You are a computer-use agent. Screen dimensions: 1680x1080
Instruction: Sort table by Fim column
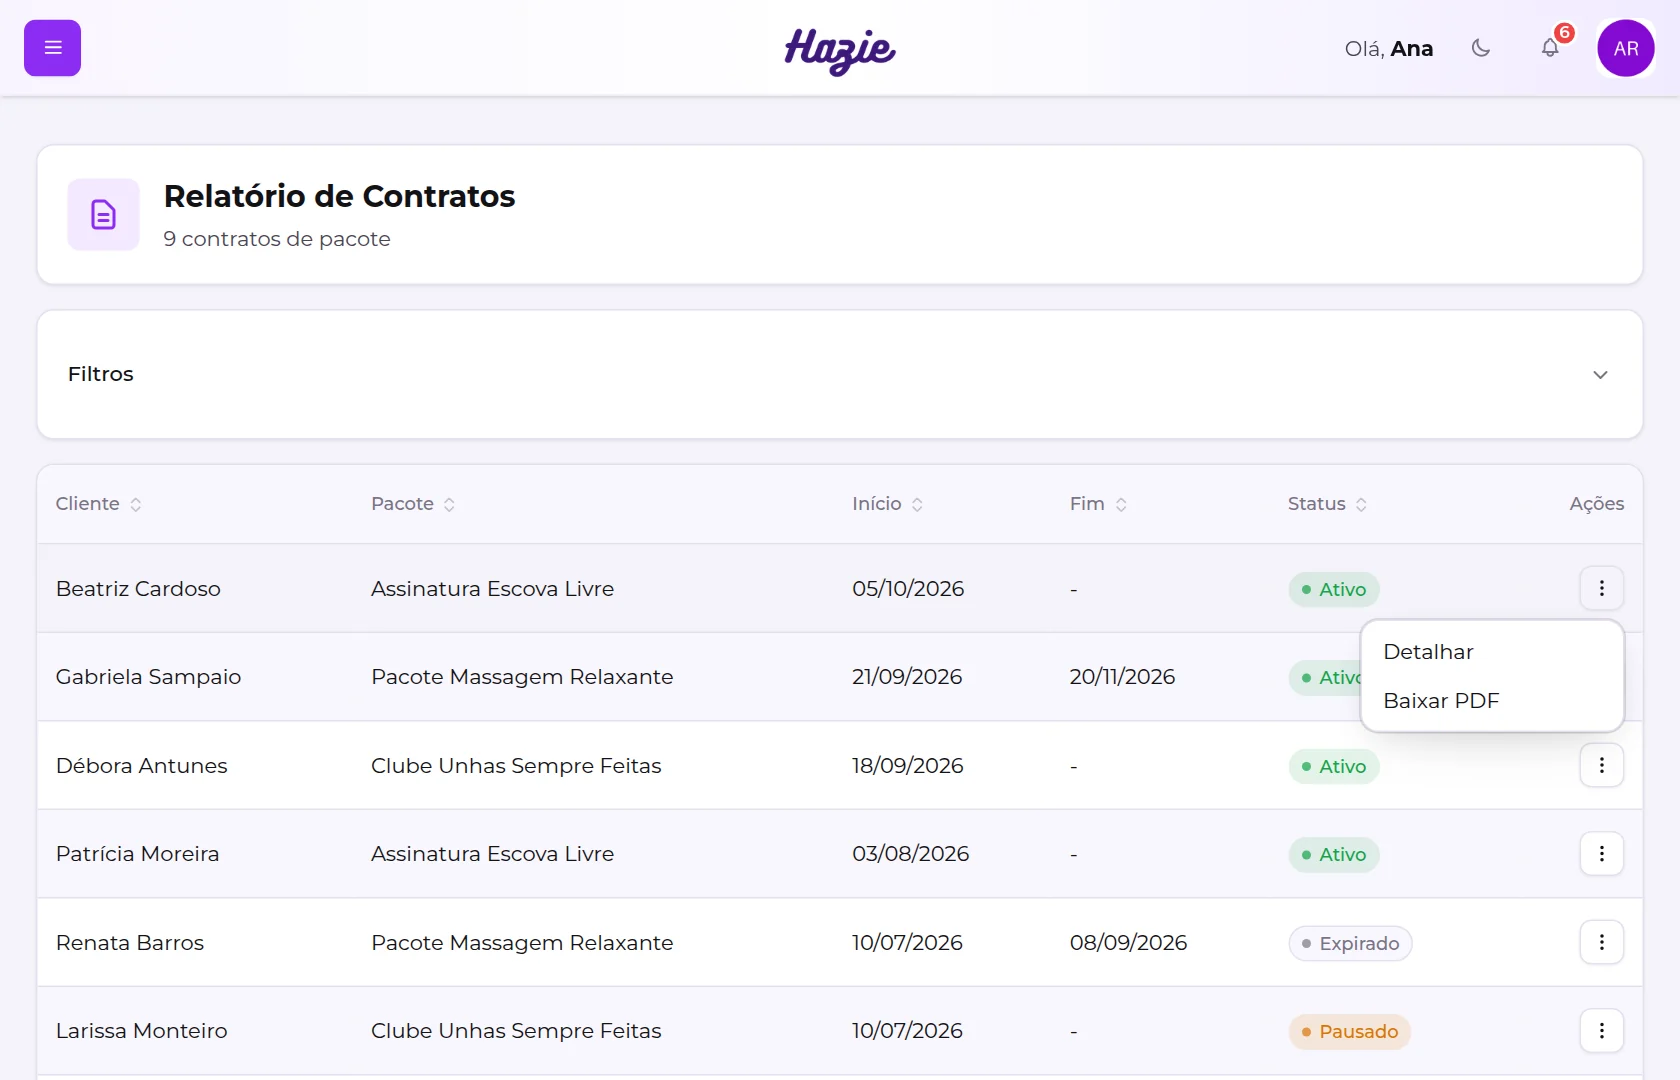(x=1098, y=504)
